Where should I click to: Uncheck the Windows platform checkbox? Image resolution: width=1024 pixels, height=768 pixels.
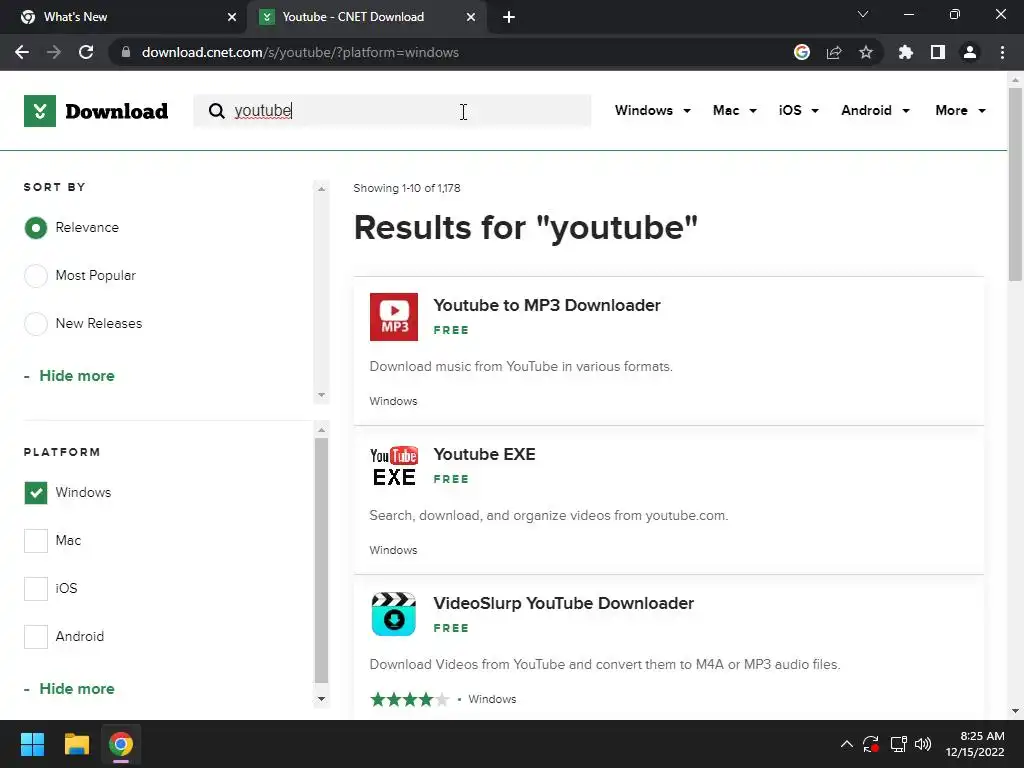coord(36,492)
